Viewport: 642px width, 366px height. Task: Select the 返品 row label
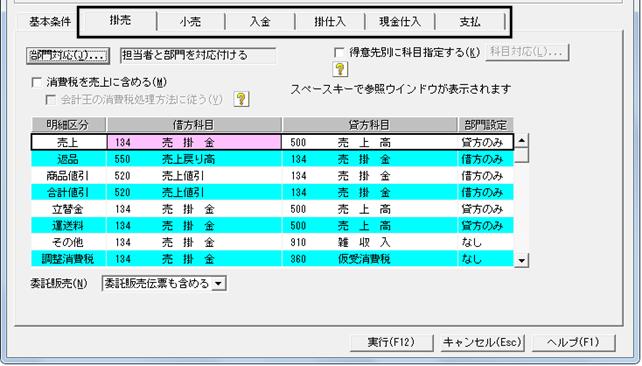tap(68, 159)
